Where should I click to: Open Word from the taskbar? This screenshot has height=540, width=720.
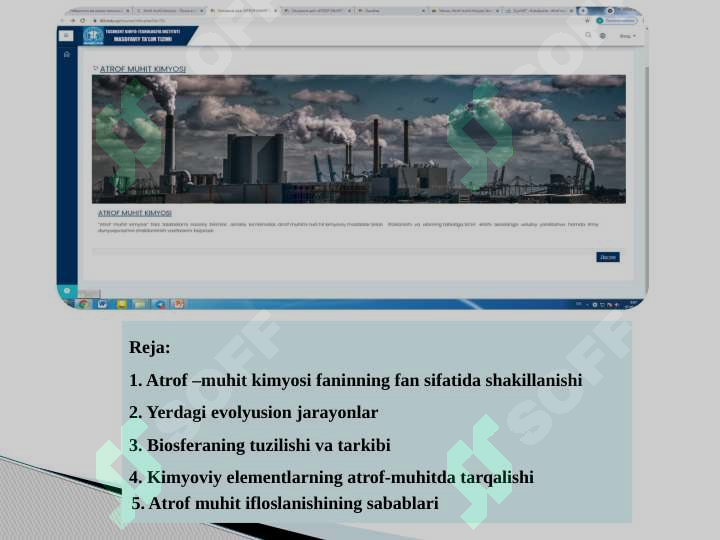pos(102,304)
